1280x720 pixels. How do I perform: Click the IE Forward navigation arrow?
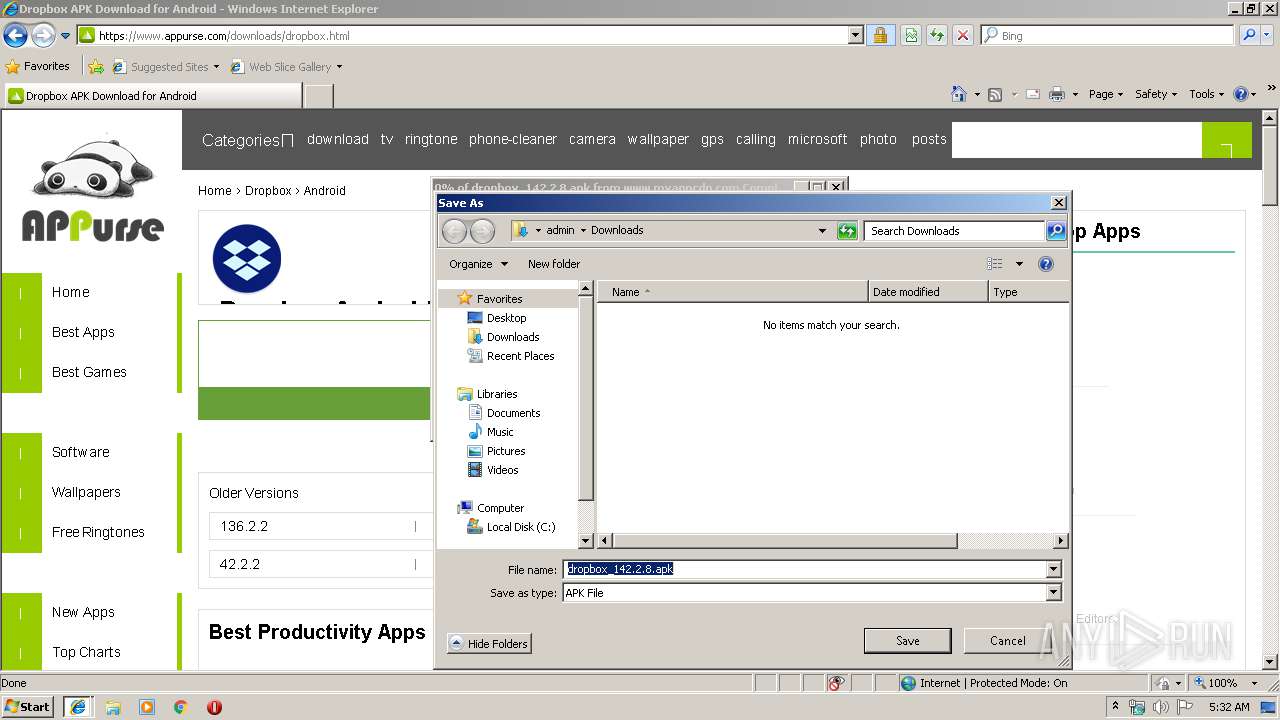[43, 36]
